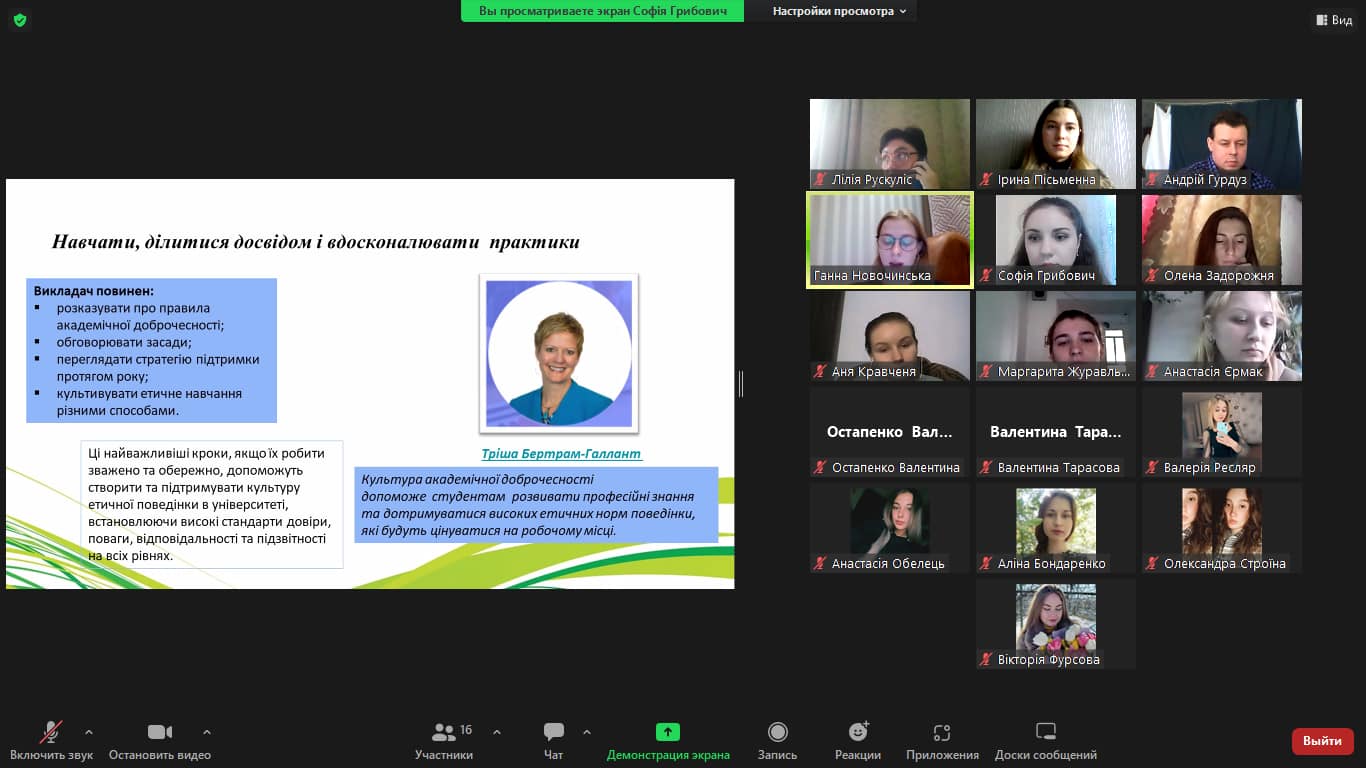This screenshot has width=1366, height=768.
Task: Leave meeting with red Выйти button
Action: pos(1322,741)
